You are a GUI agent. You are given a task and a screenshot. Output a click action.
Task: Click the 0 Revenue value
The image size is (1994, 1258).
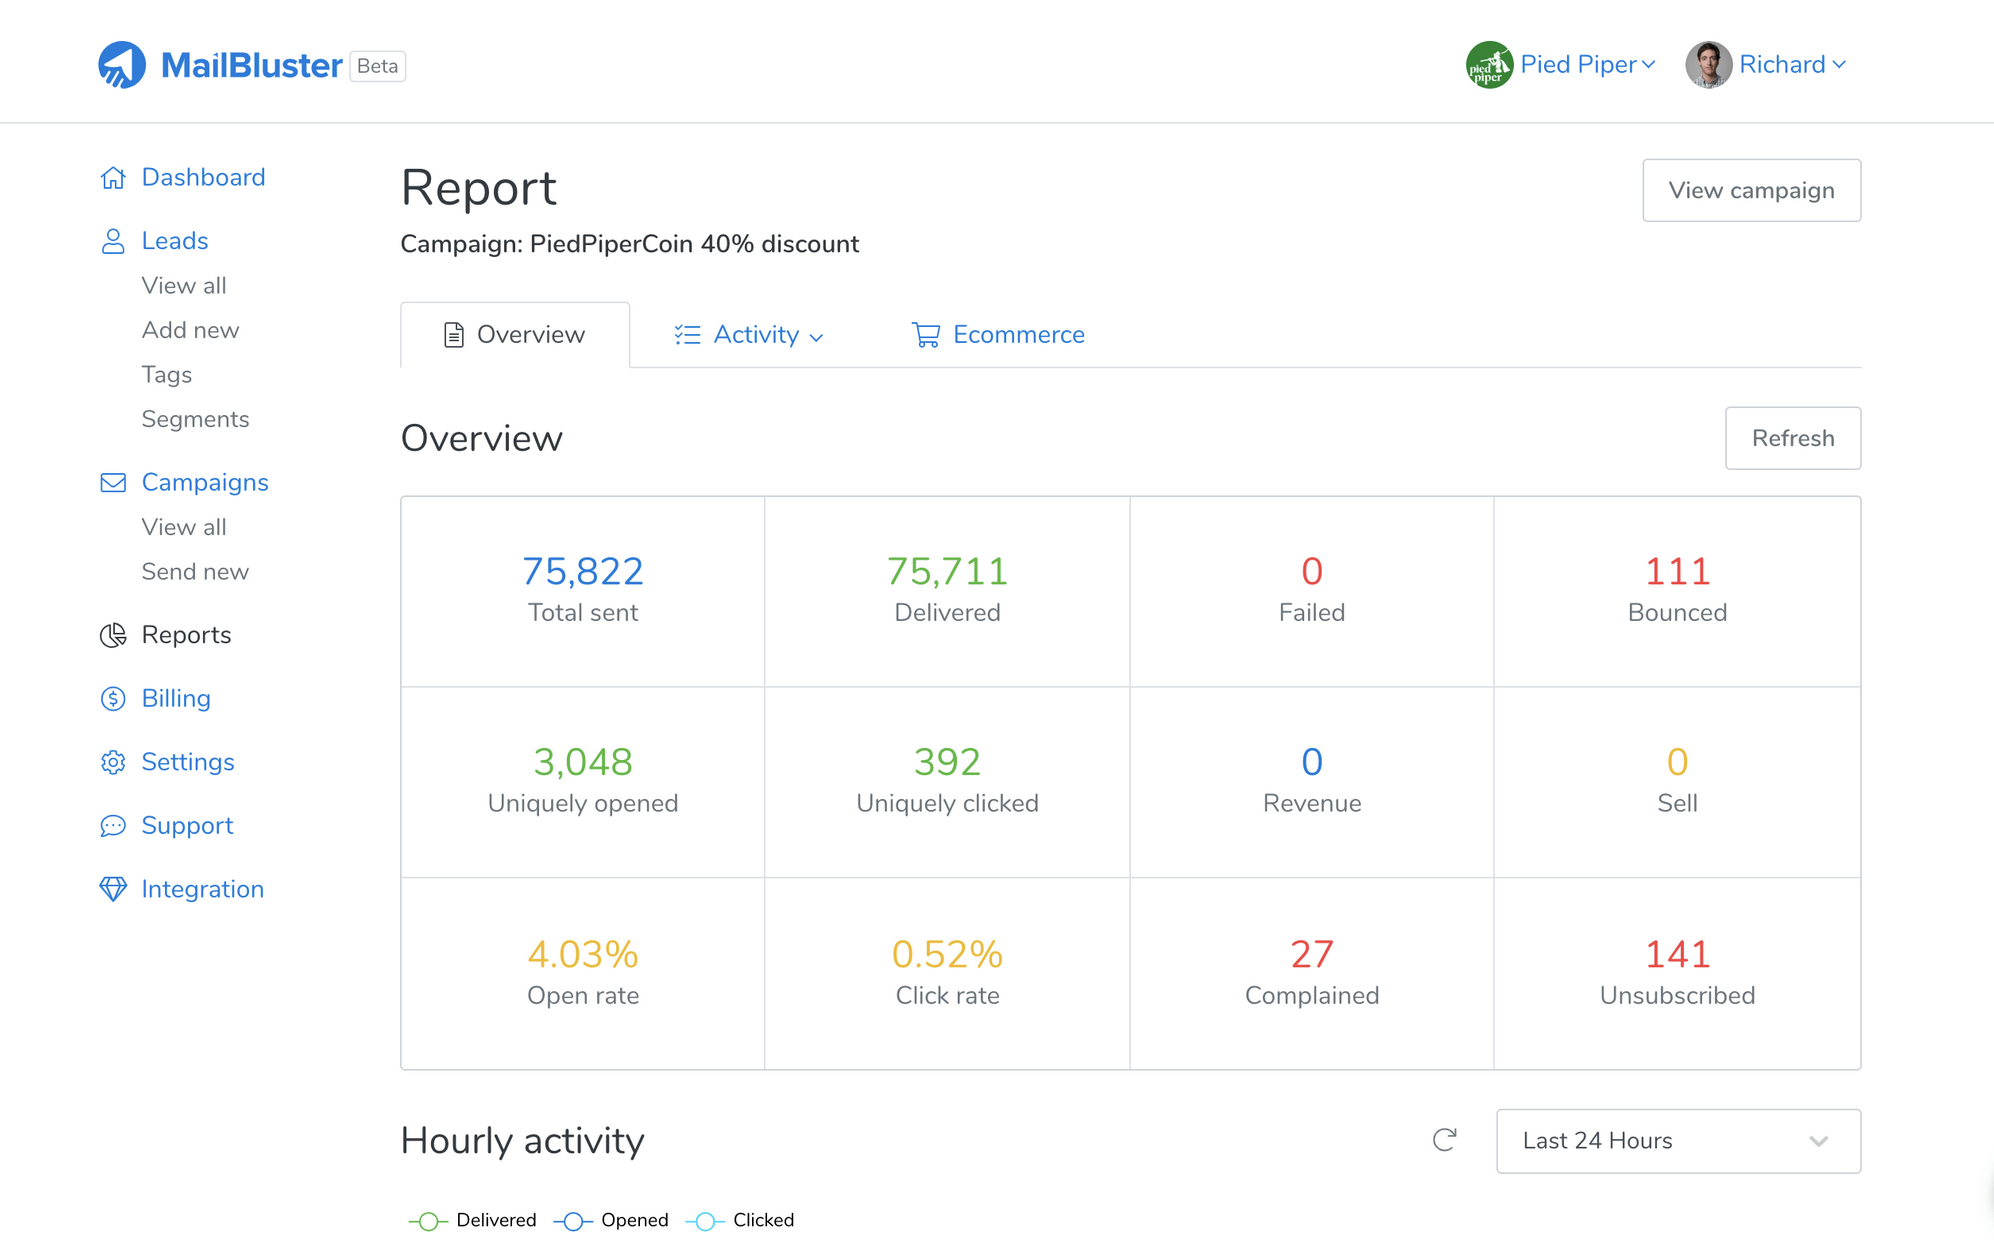pos(1312,762)
